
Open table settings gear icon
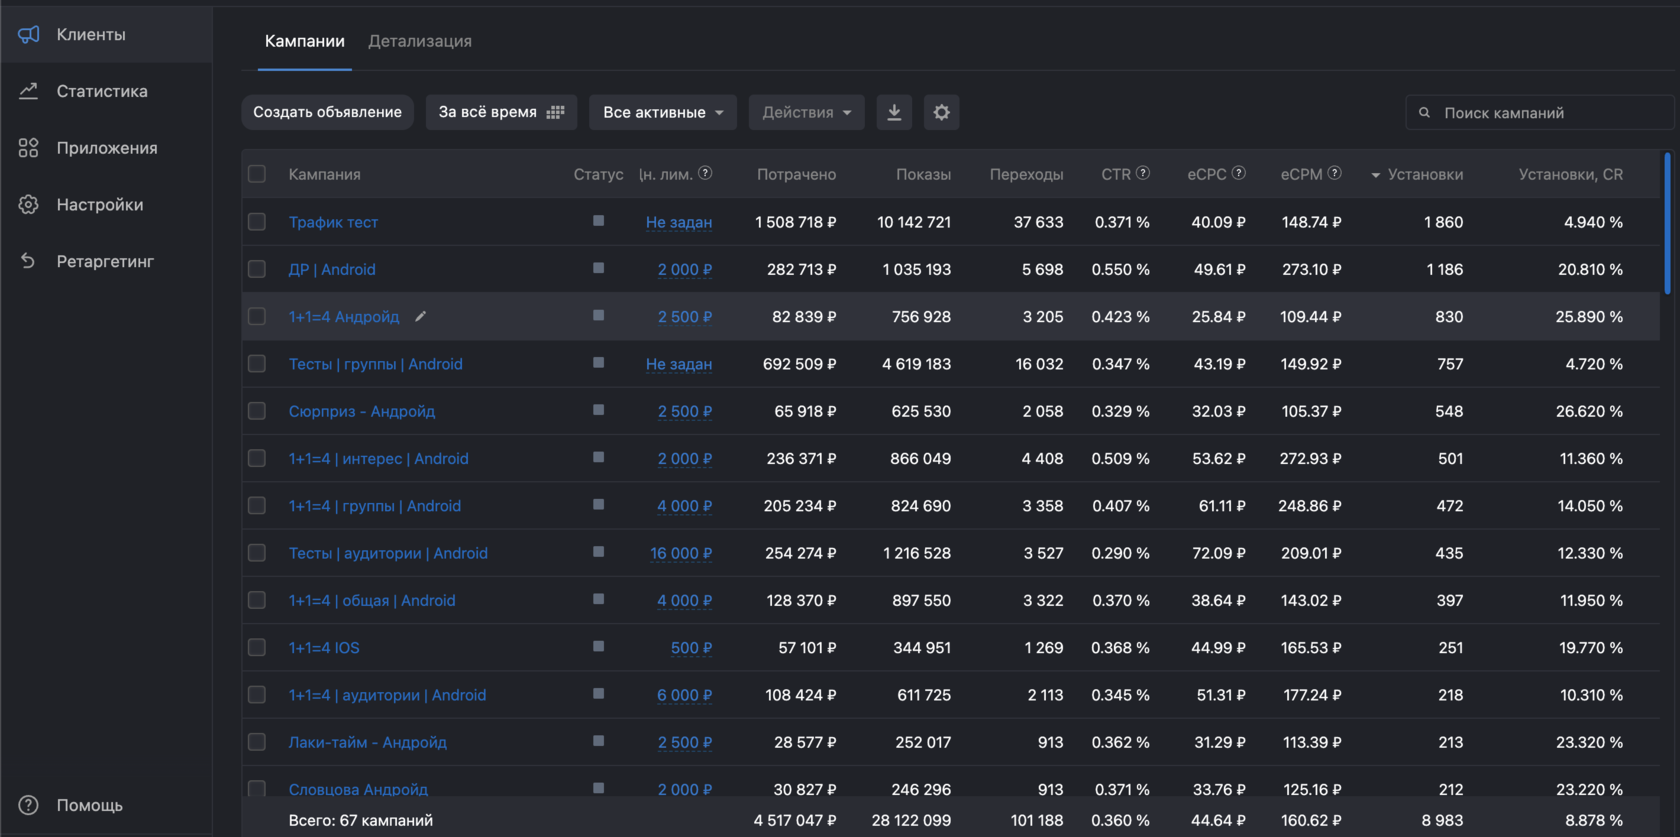(x=941, y=112)
